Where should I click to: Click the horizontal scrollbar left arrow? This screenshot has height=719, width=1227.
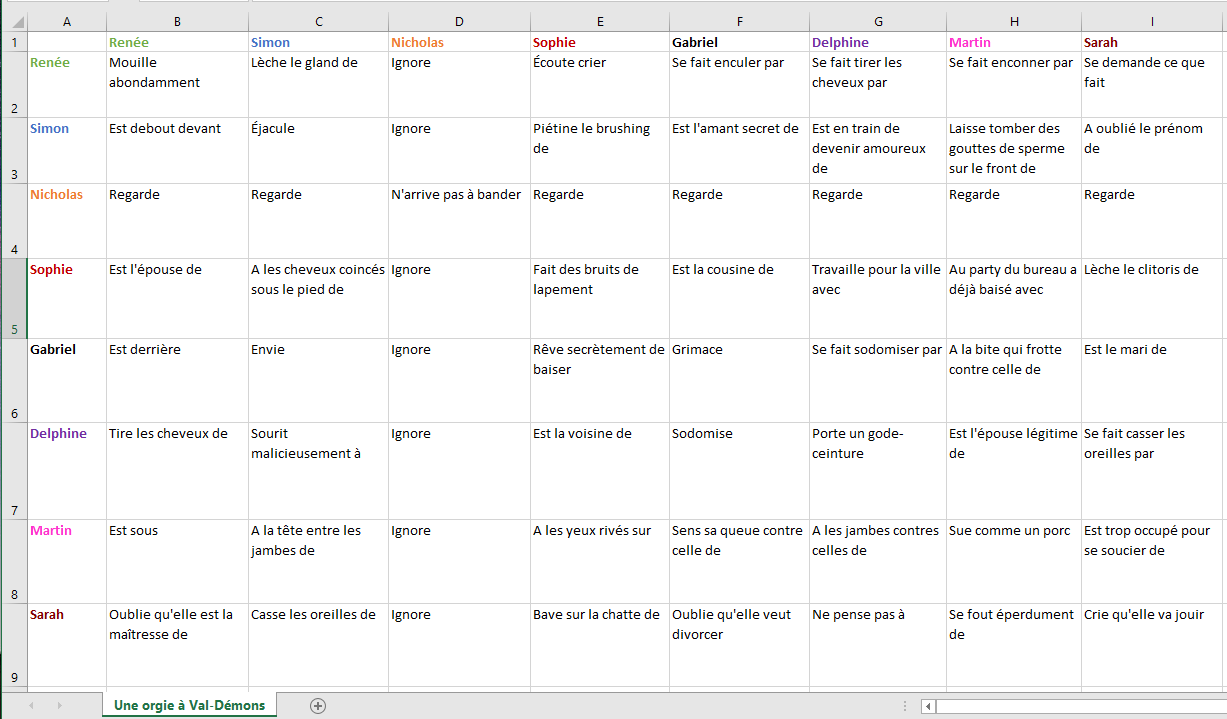point(928,706)
